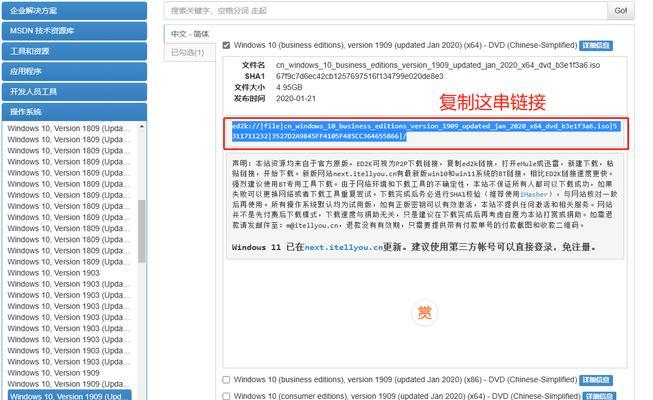Screen dimensions: 653x400
Task: Expand the 开发人员工具 sidebar section
Action: [74, 92]
